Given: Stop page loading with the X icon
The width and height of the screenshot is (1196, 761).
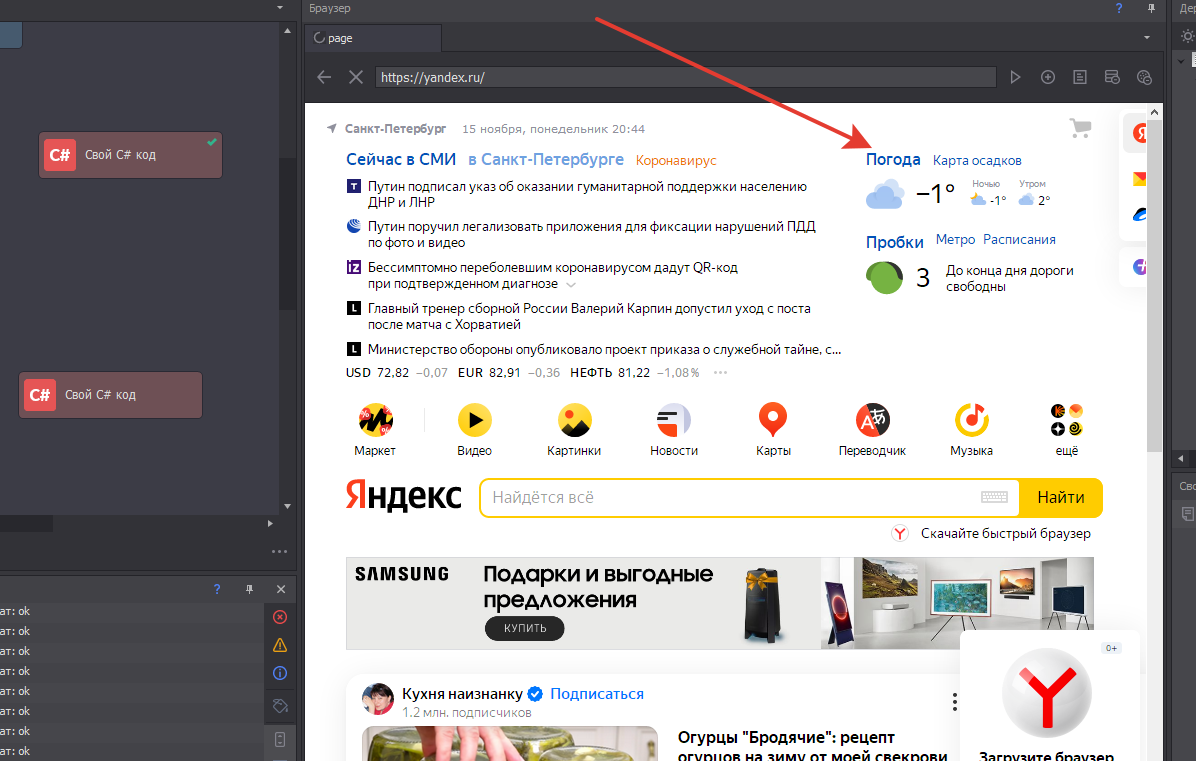Looking at the screenshot, I should tap(355, 77).
